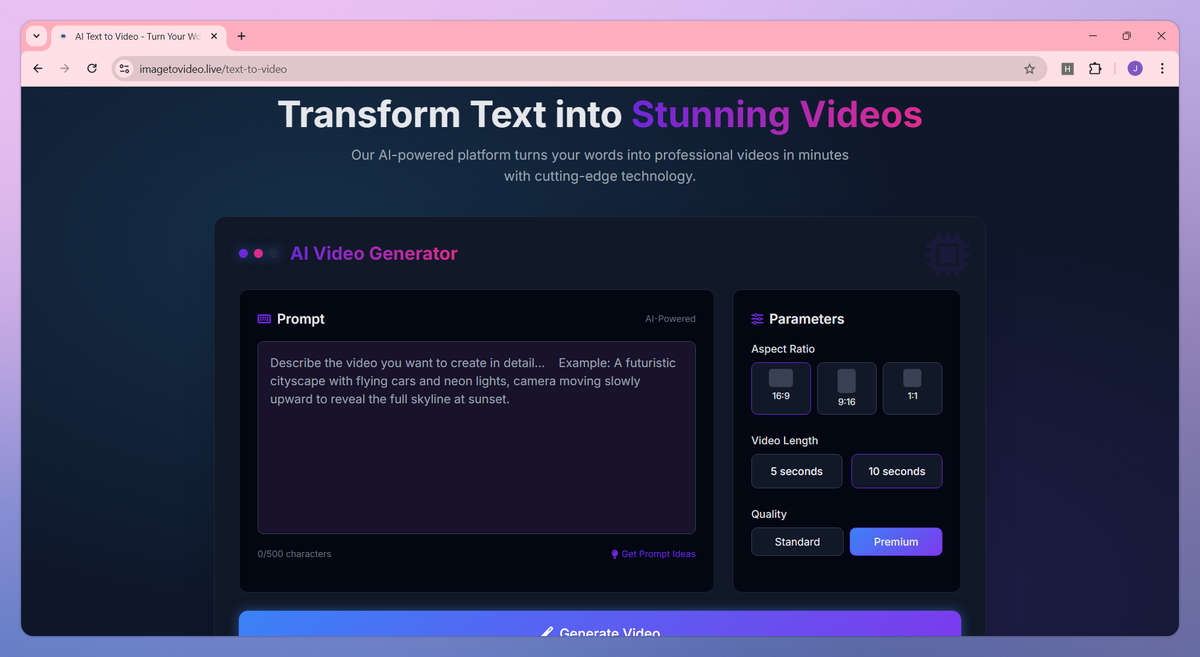Viewport: 1200px width, 657px height.
Task: Bookmark this page with the star icon
Action: pyautogui.click(x=1029, y=69)
